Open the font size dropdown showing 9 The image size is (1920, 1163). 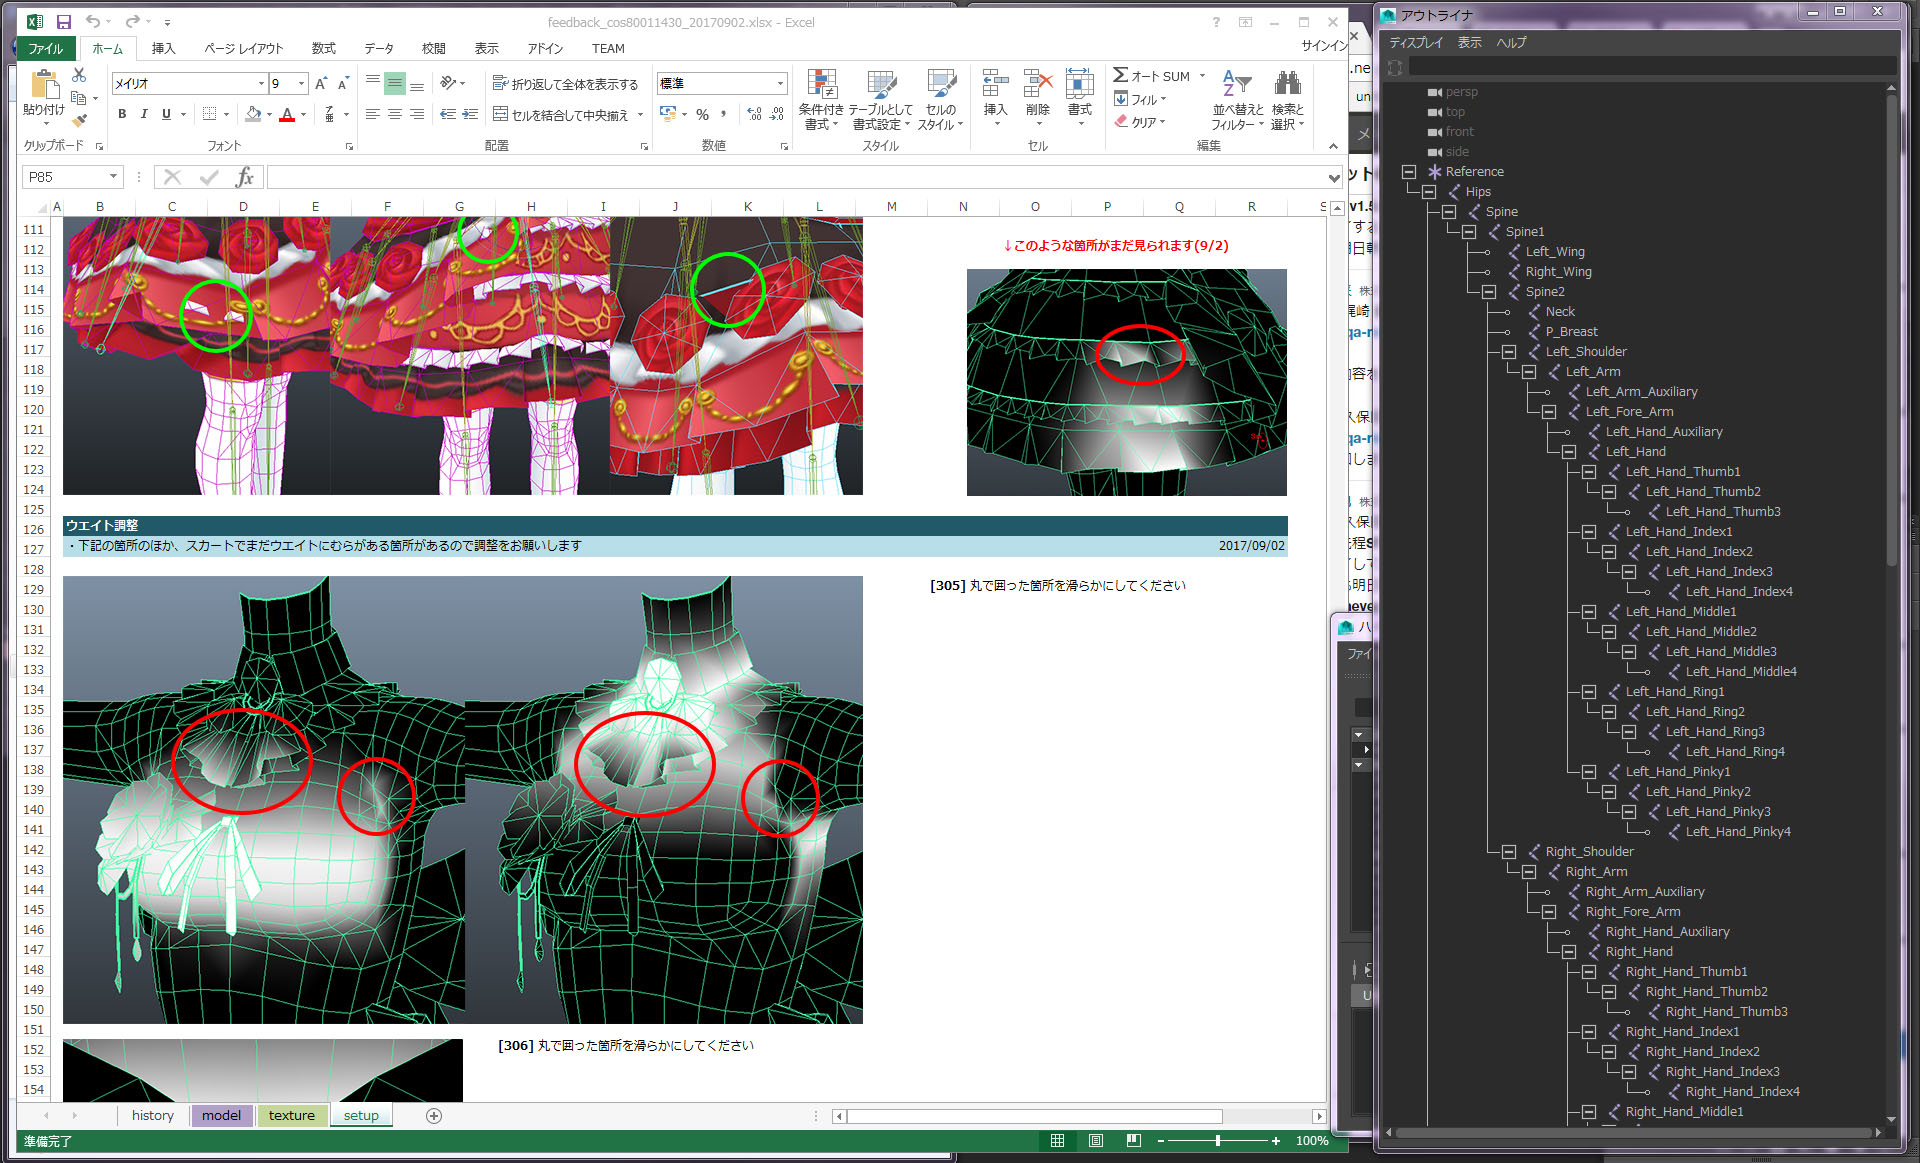click(301, 83)
